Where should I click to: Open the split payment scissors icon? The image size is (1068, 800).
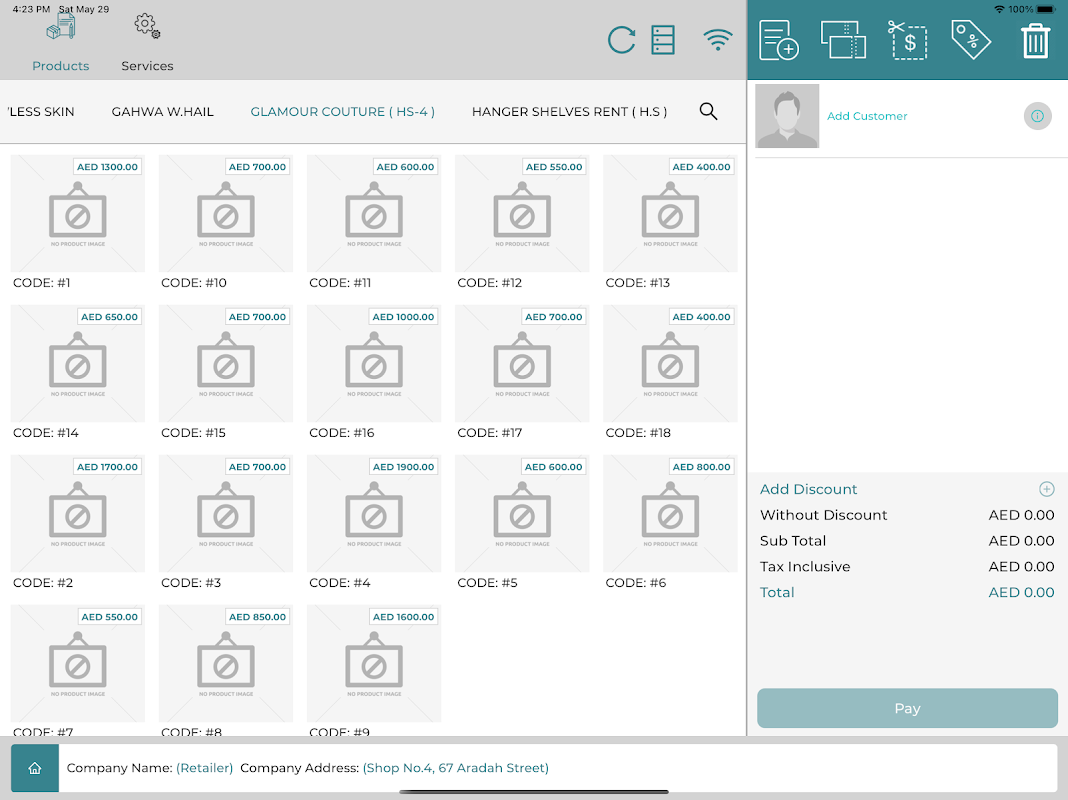(907, 40)
